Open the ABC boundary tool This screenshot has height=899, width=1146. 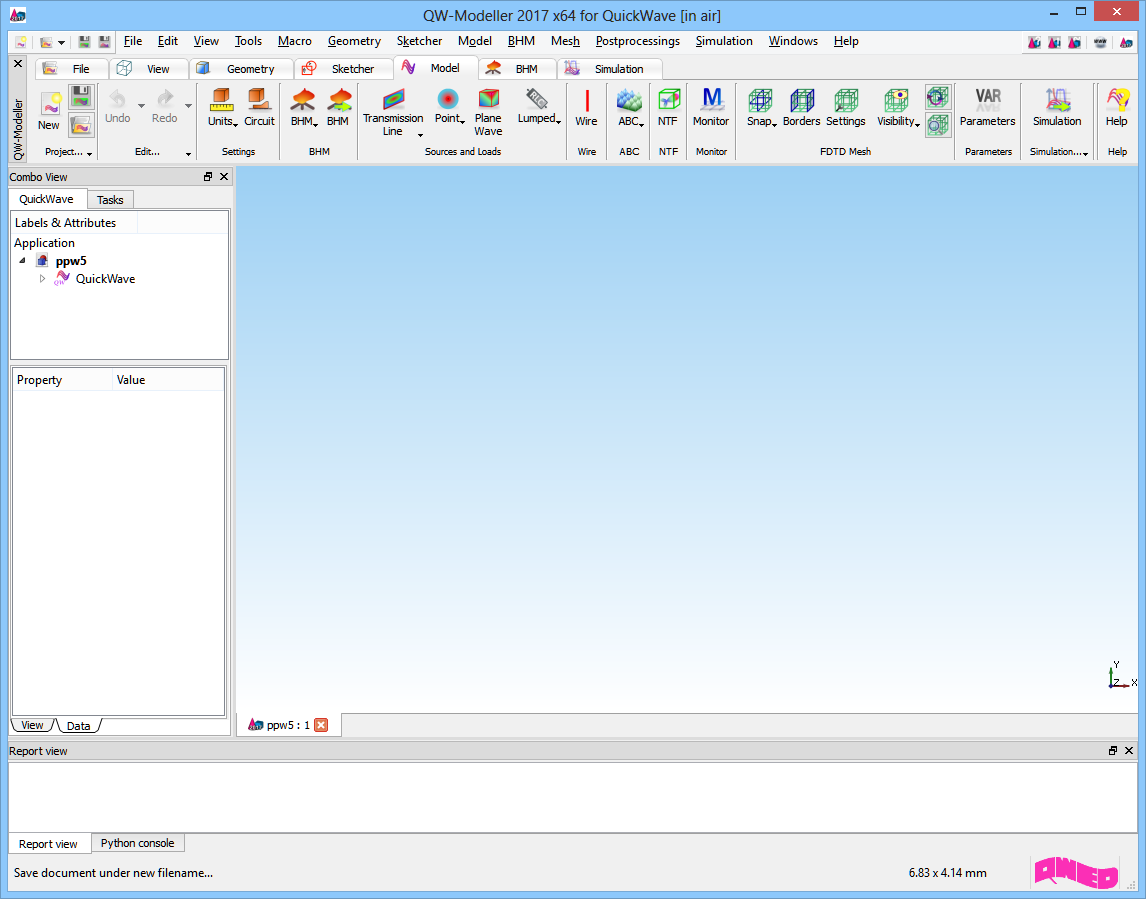[630, 107]
